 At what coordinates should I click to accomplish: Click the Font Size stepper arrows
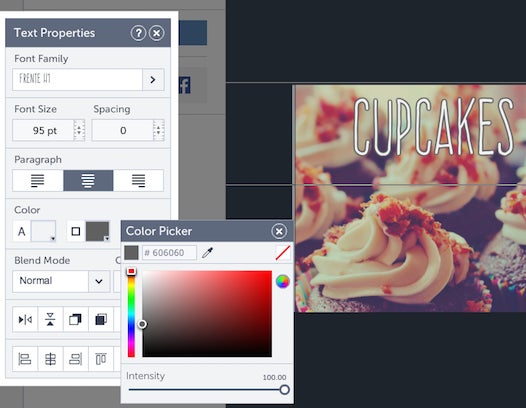coord(79,130)
